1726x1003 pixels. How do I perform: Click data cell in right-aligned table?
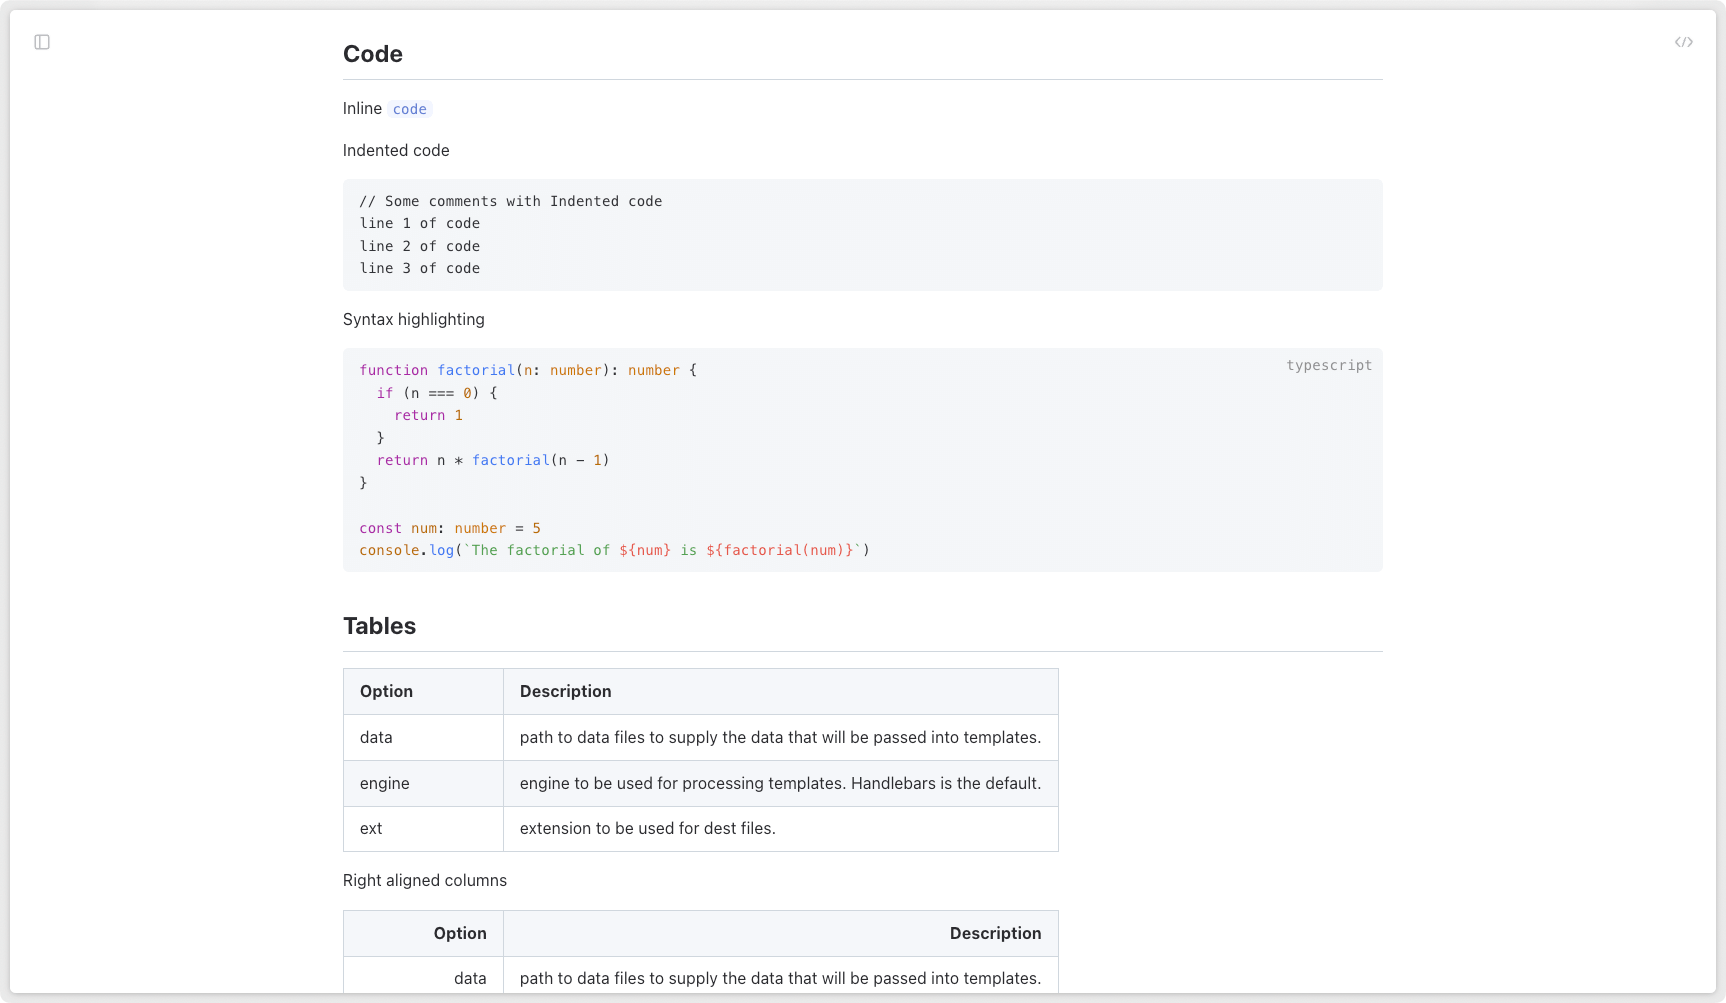point(424,975)
